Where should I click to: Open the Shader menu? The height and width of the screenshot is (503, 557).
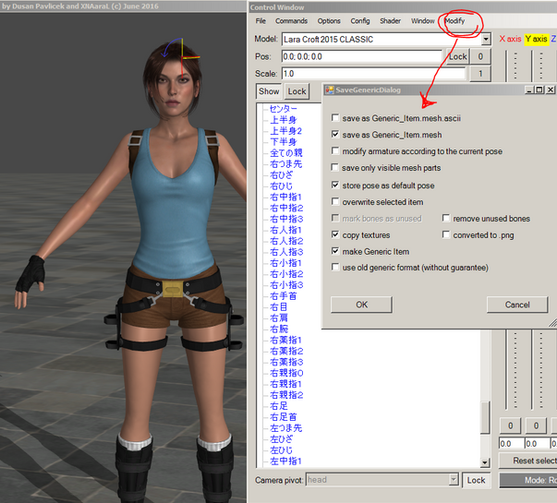coord(390,21)
